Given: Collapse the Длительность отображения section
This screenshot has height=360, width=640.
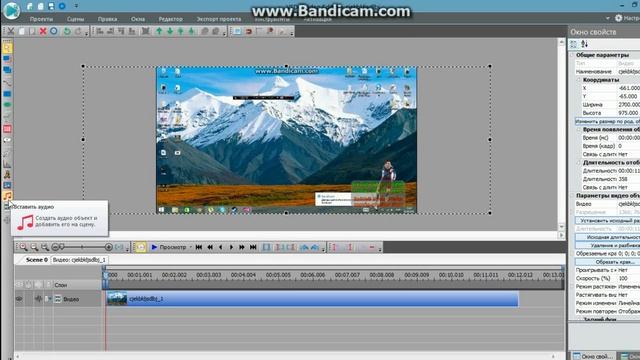Looking at the screenshot, I should 579,162.
